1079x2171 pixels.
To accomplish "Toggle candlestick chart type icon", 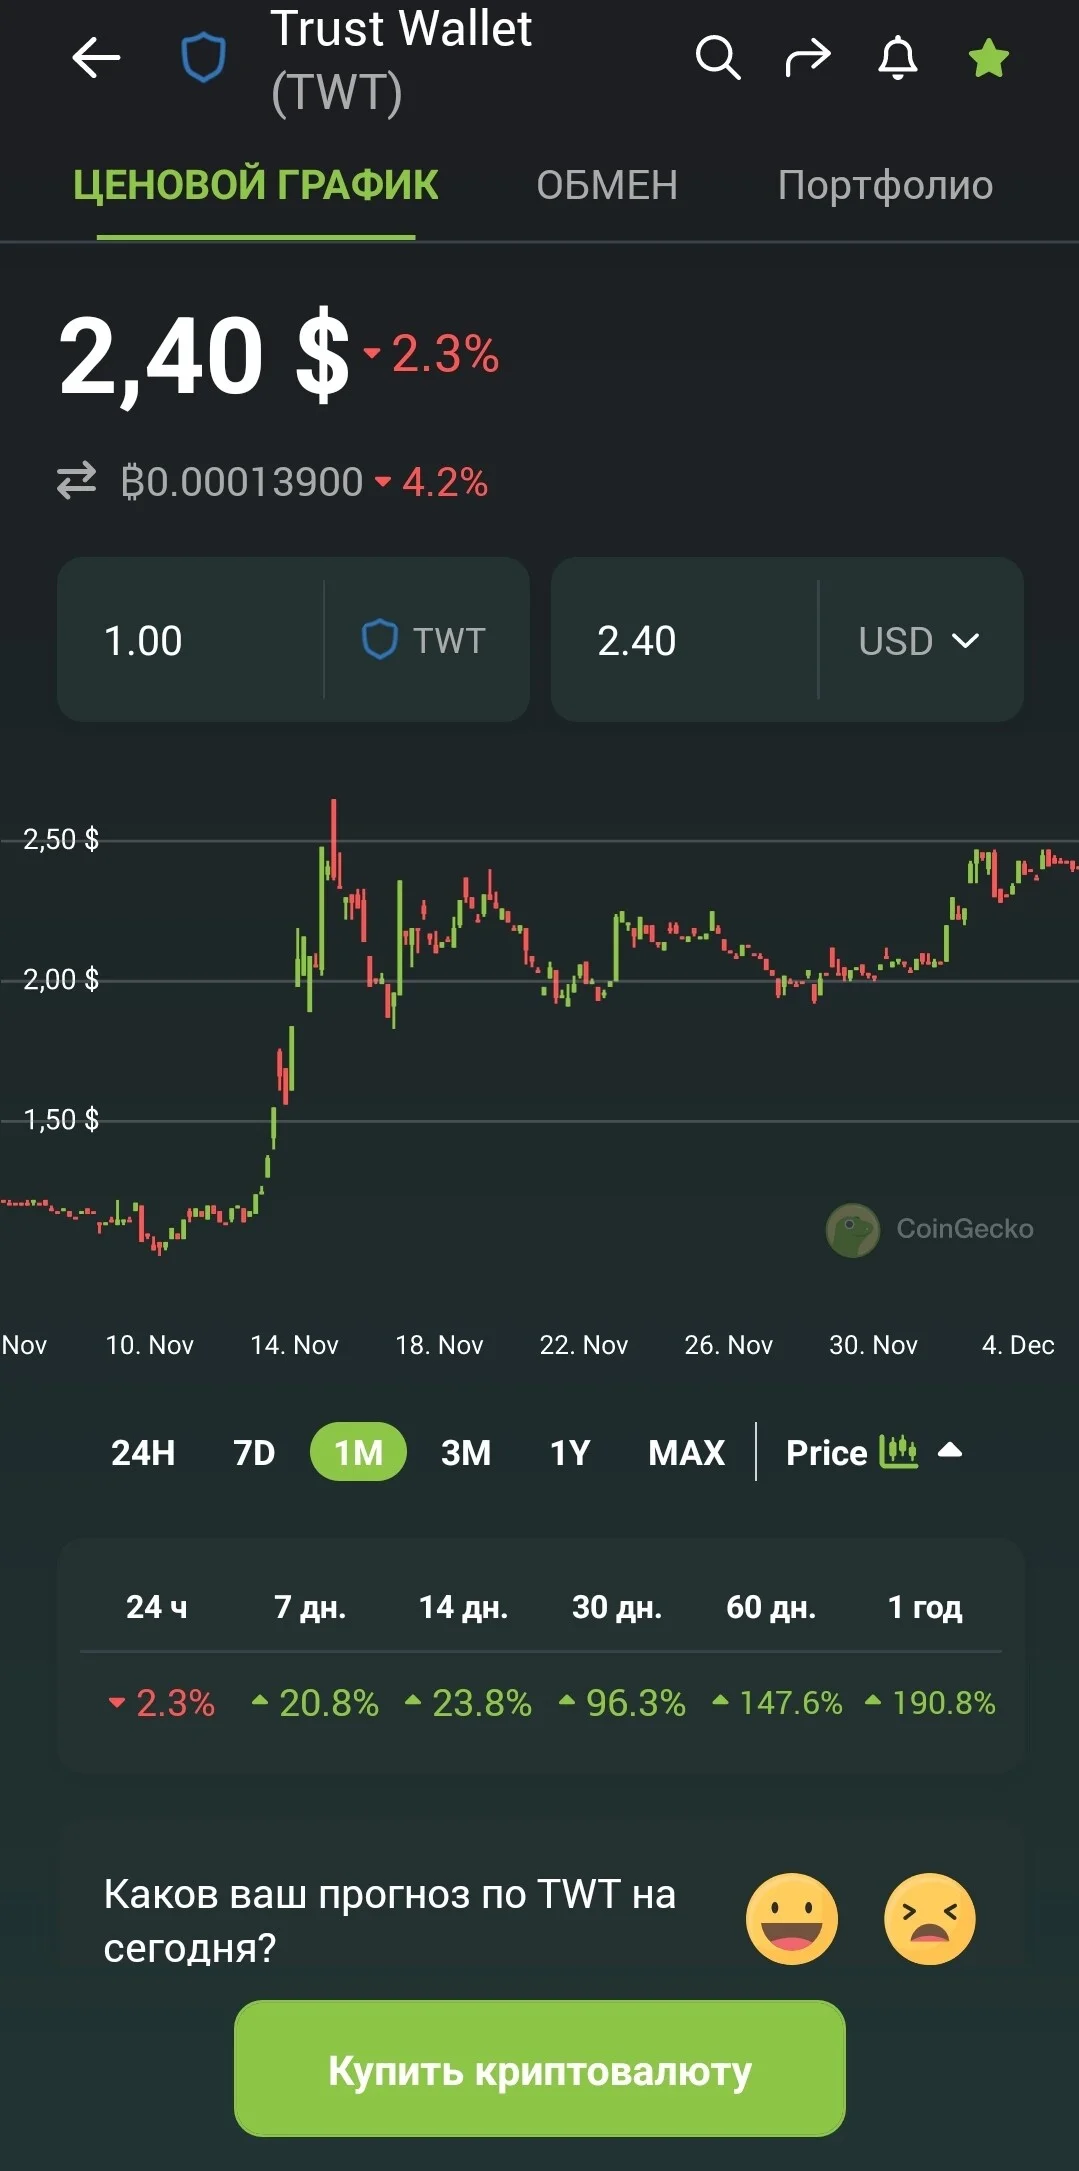I will (898, 1451).
